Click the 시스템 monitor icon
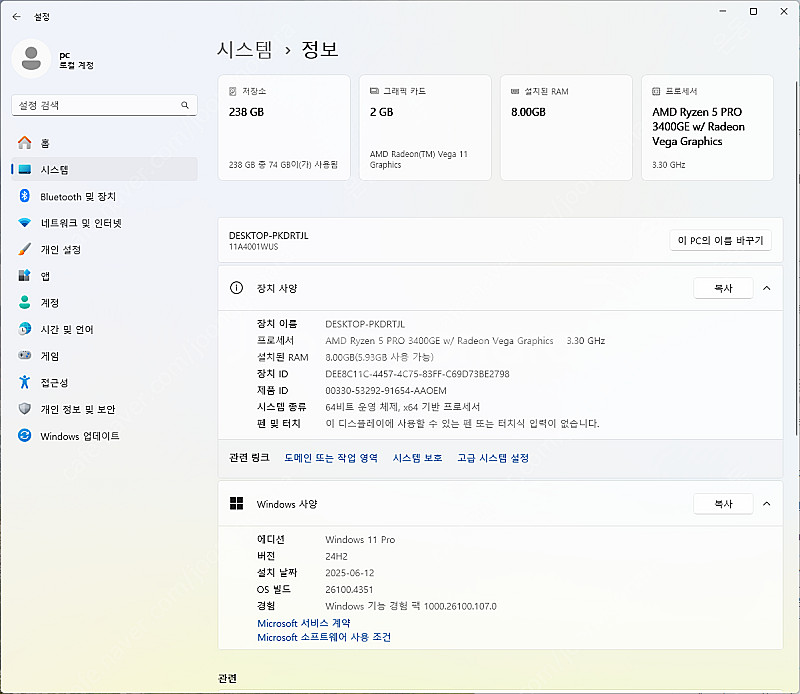This screenshot has width=800, height=694. (x=24, y=169)
